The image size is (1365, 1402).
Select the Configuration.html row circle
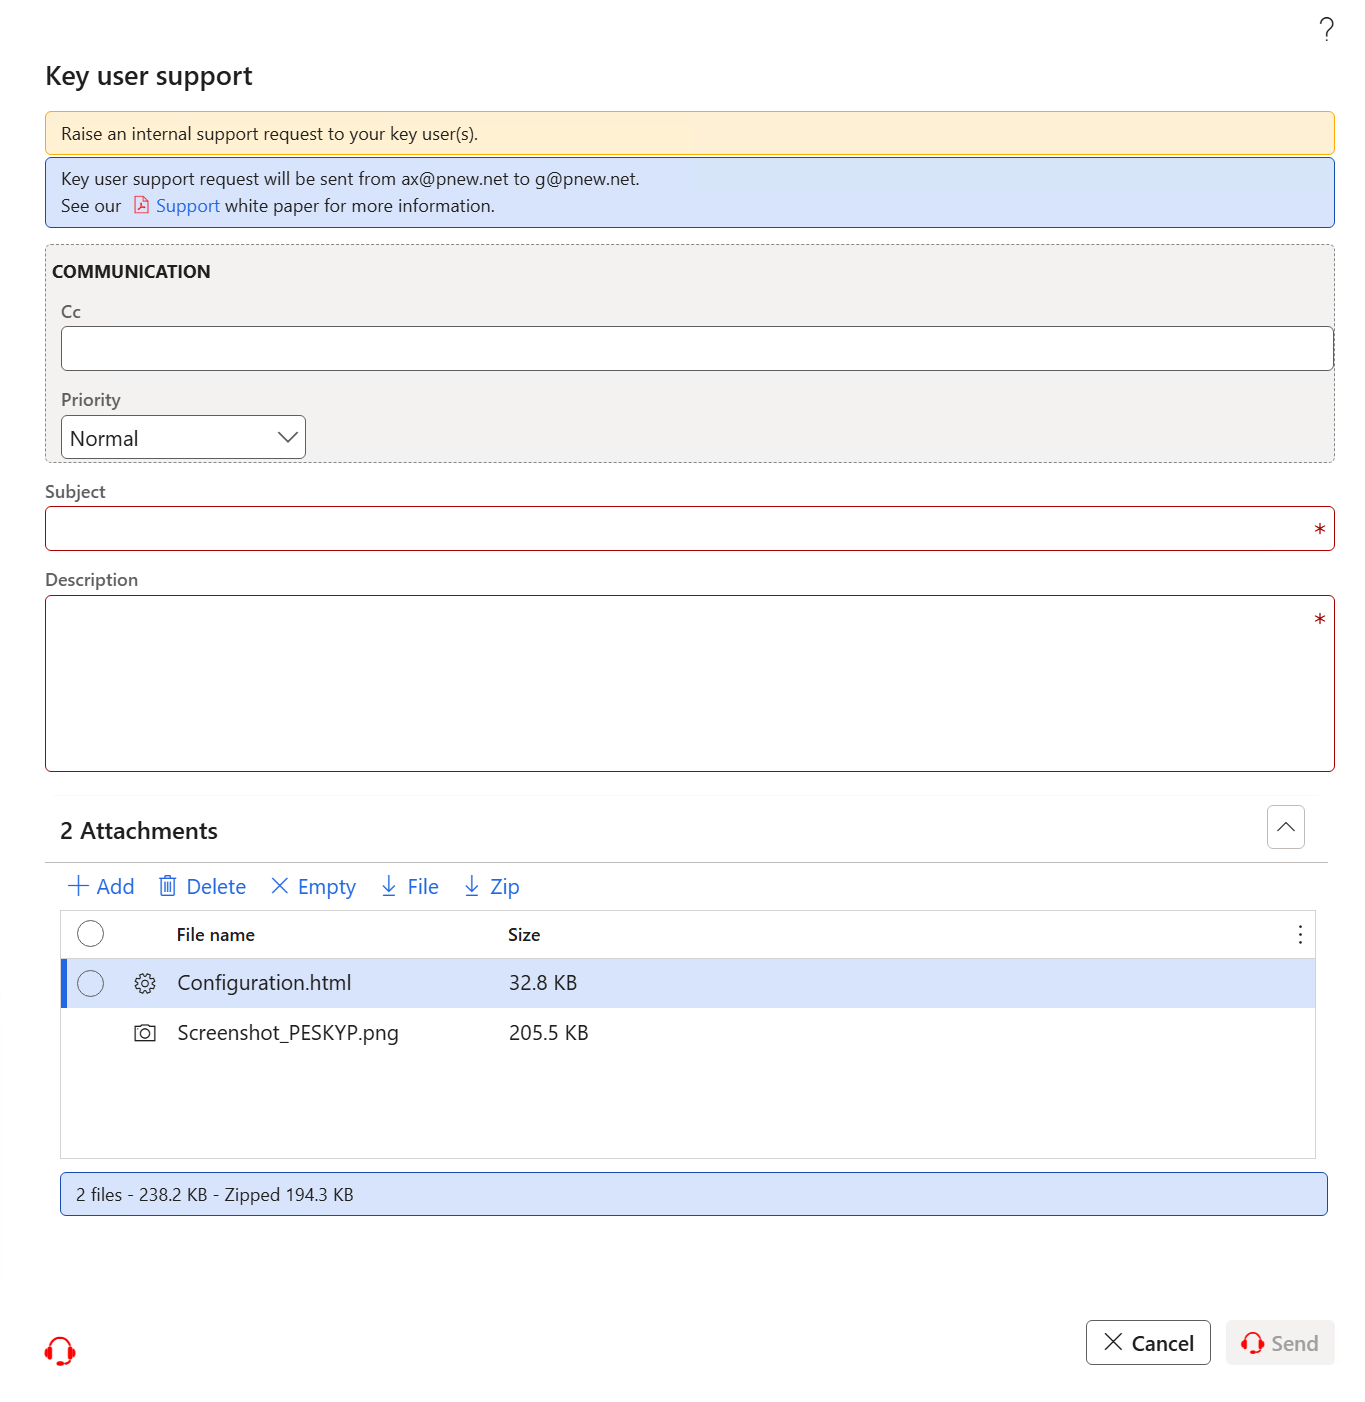click(91, 984)
